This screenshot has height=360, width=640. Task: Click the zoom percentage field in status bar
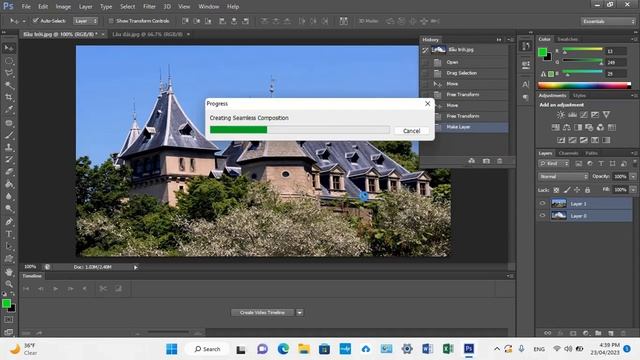(x=30, y=267)
